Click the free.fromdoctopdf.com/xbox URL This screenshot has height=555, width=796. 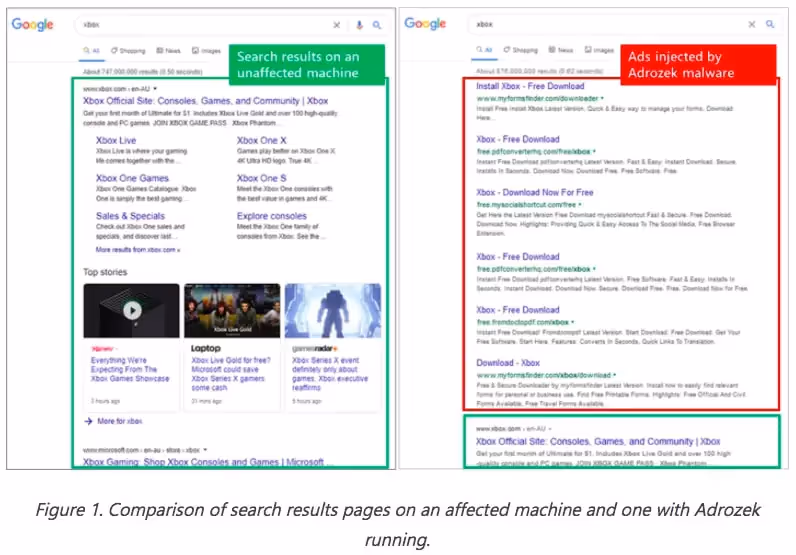click(523, 322)
